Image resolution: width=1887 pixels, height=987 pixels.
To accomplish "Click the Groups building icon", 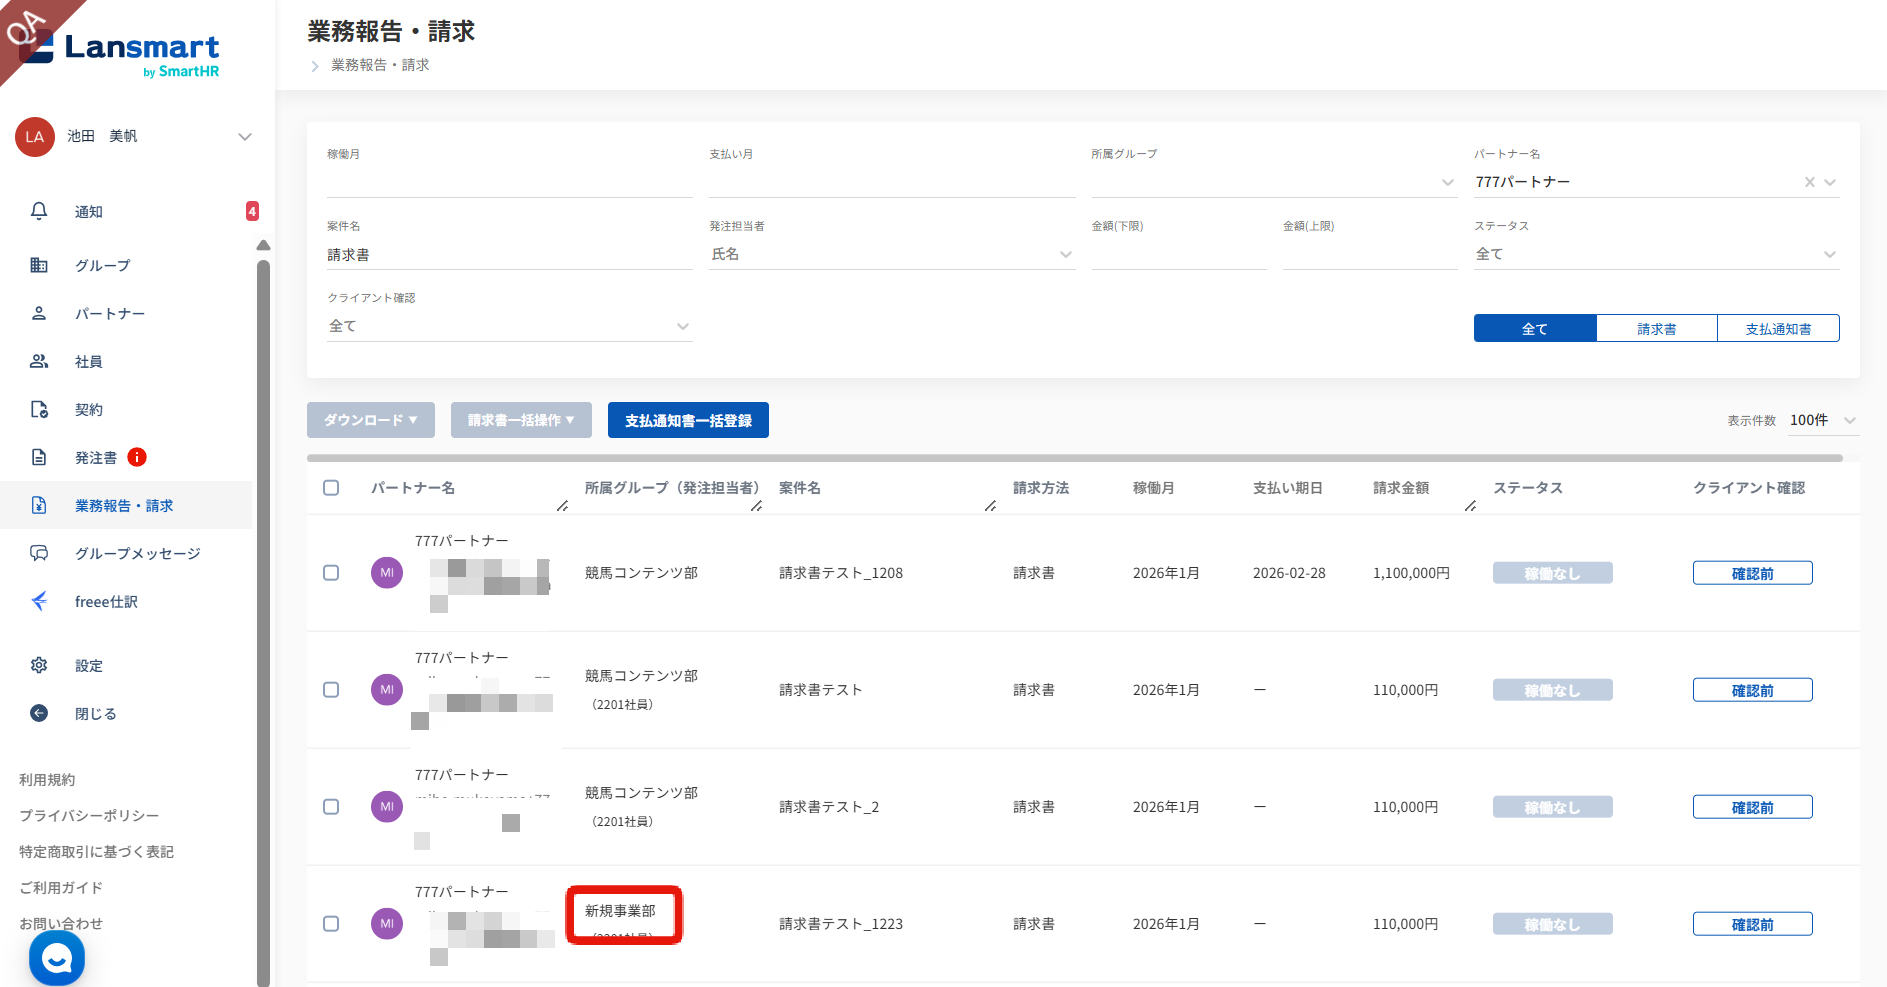I will pyautogui.click(x=39, y=265).
